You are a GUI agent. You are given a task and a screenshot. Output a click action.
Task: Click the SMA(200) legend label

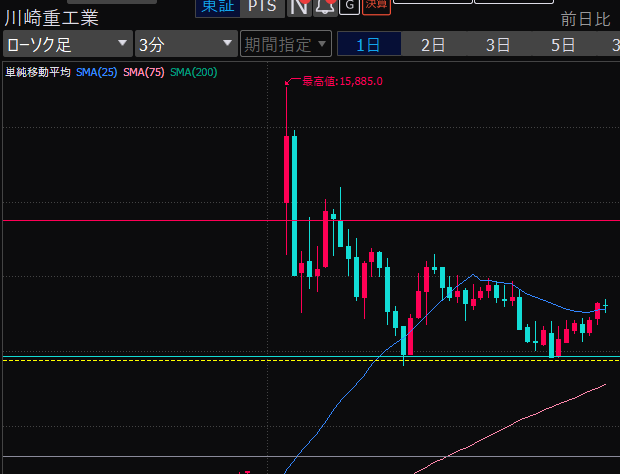click(x=194, y=72)
